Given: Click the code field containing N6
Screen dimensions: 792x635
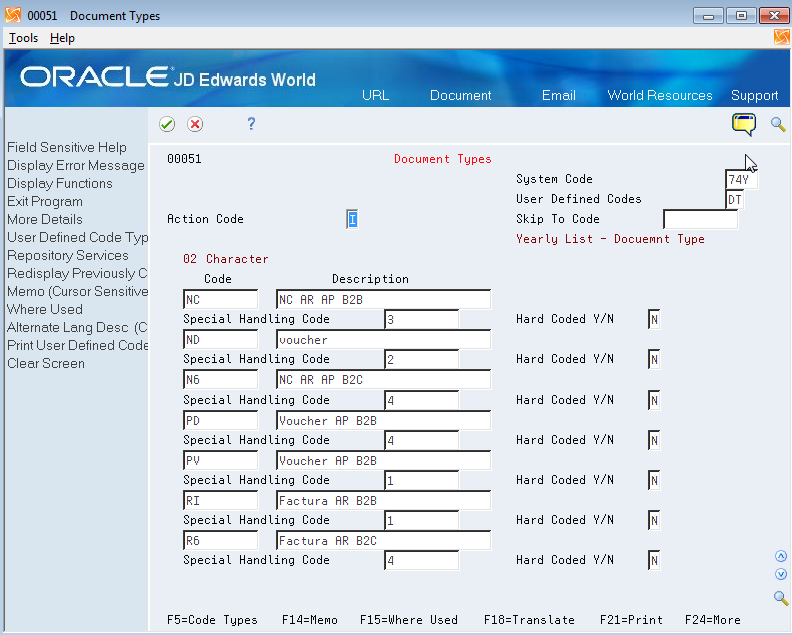Looking at the screenshot, I should 221,380.
